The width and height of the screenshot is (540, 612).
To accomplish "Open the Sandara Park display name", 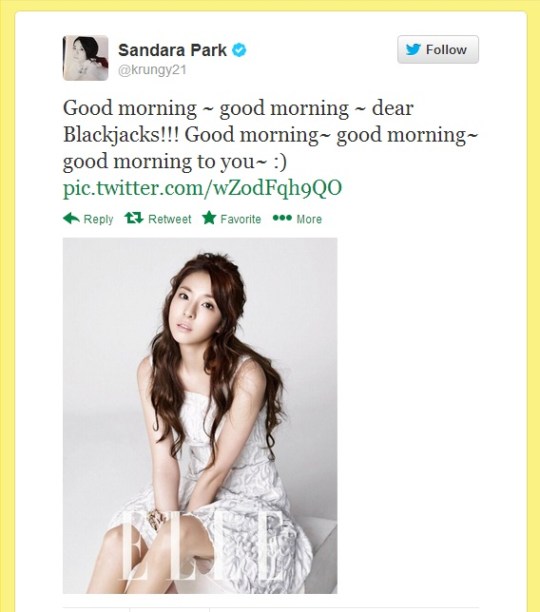I will (x=172, y=50).
